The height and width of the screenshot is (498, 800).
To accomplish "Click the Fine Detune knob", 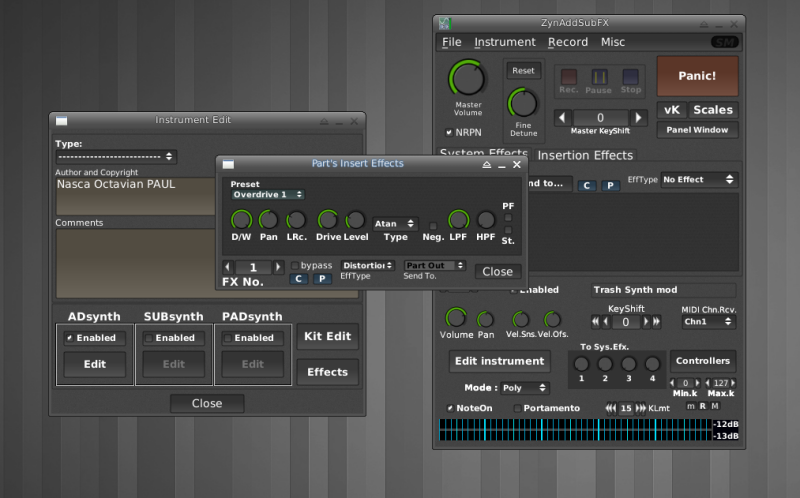I will 522,102.
